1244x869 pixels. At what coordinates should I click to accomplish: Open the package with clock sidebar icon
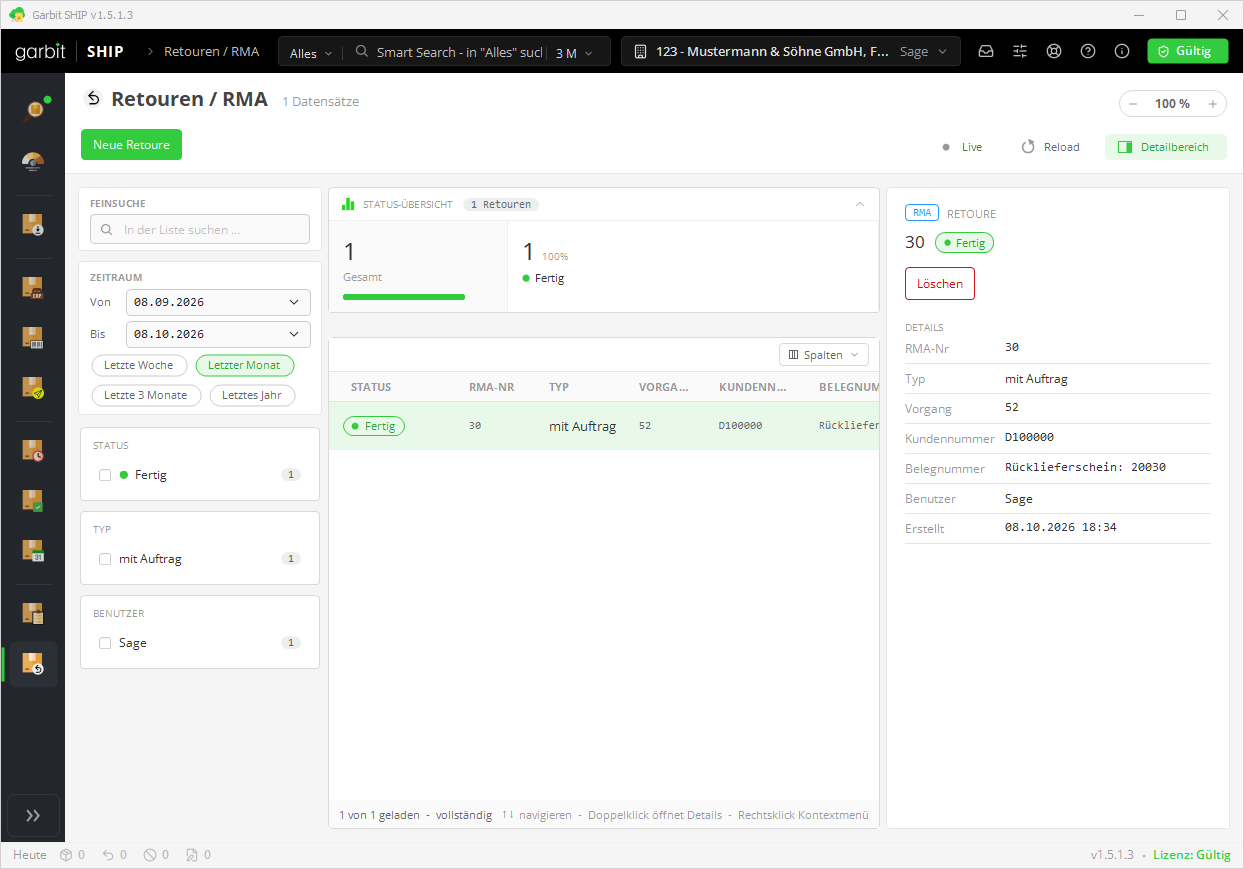pos(33,450)
